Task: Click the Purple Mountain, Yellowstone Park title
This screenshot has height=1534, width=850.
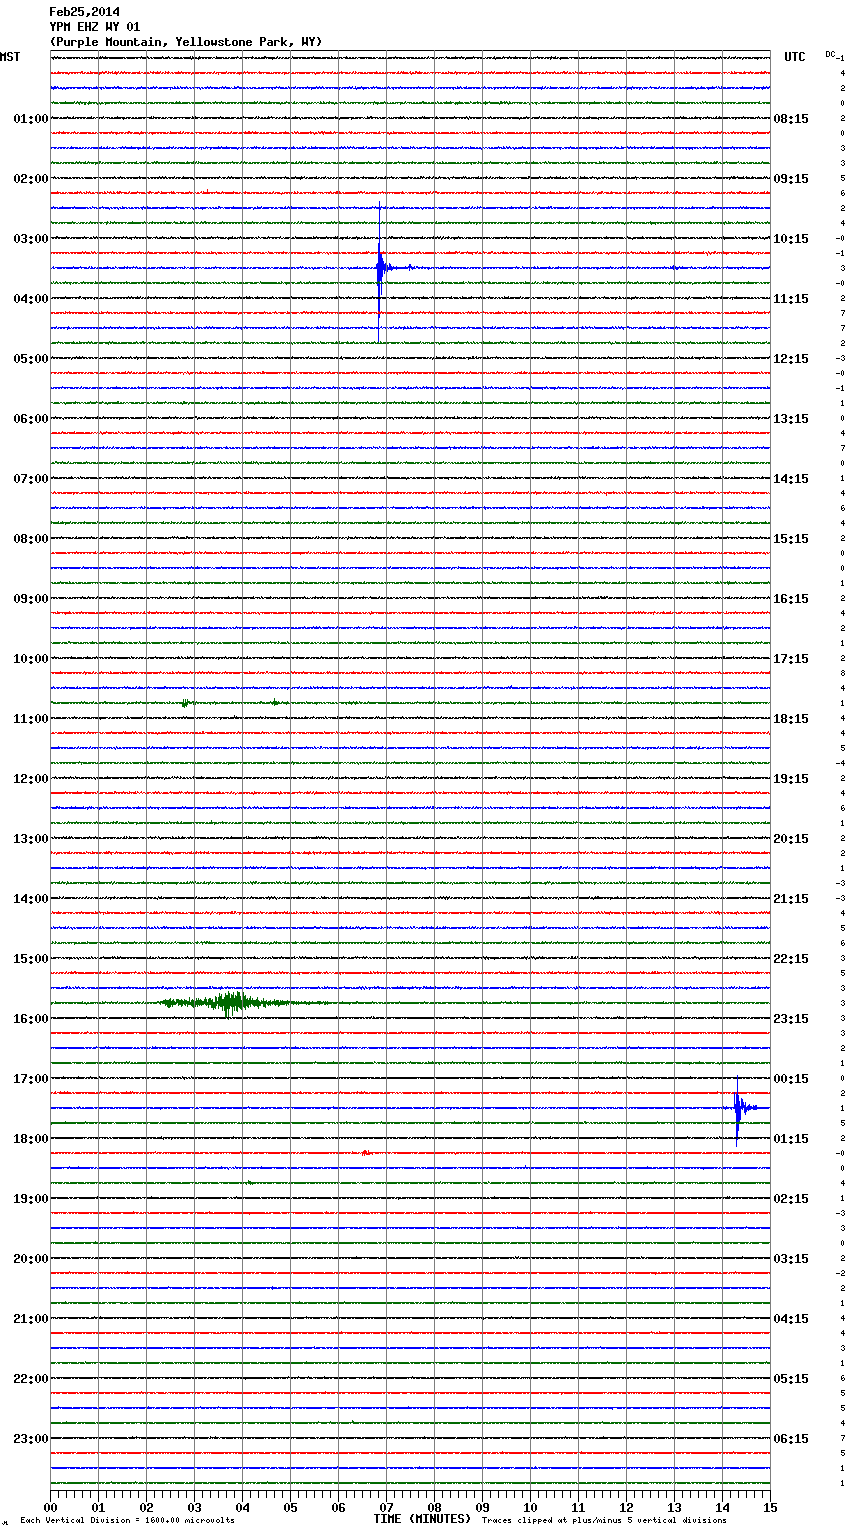Action: click(186, 42)
